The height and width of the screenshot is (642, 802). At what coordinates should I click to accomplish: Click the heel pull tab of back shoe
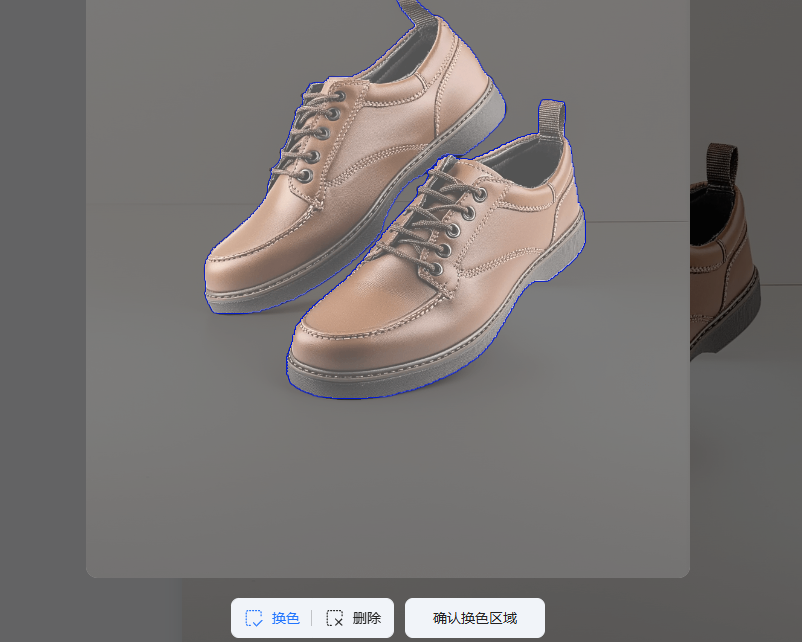[x=416, y=13]
